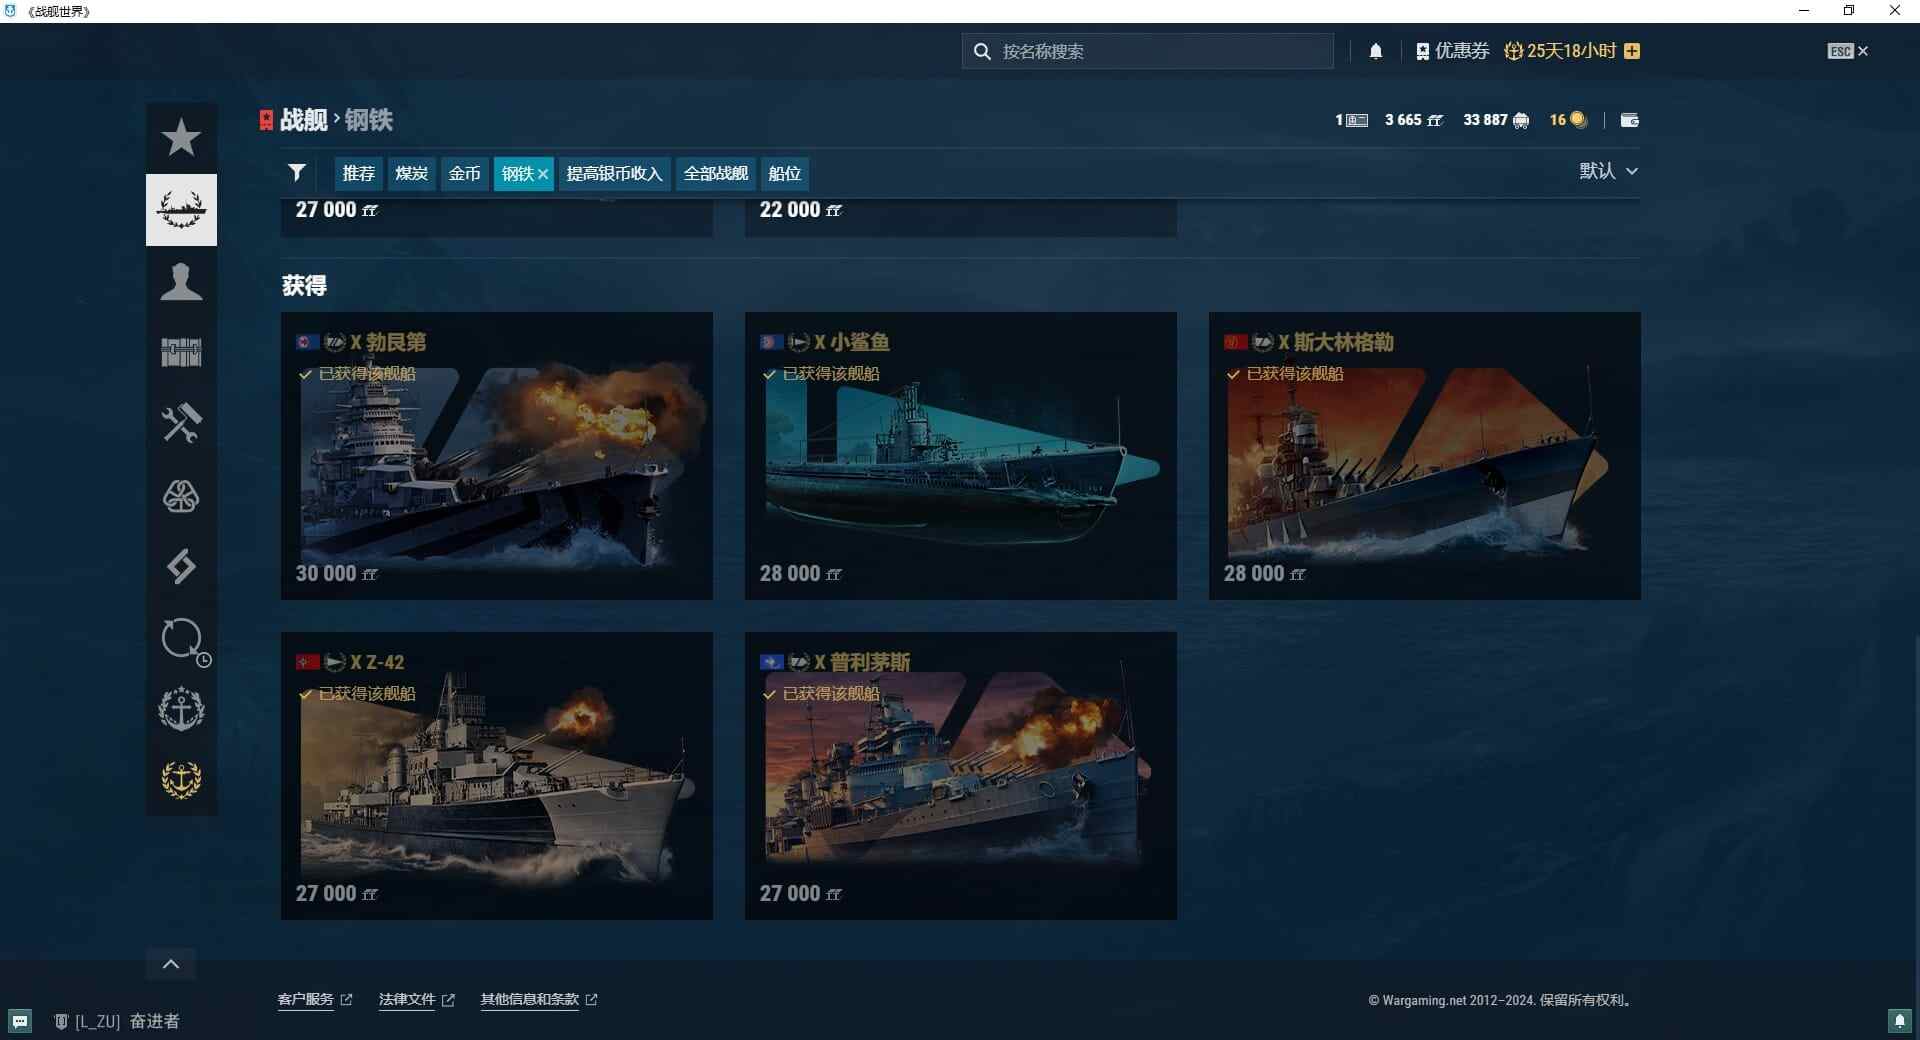The image size is (1920, 1040).
Task: Collapse the page with the up chevron
Action: 170,963
